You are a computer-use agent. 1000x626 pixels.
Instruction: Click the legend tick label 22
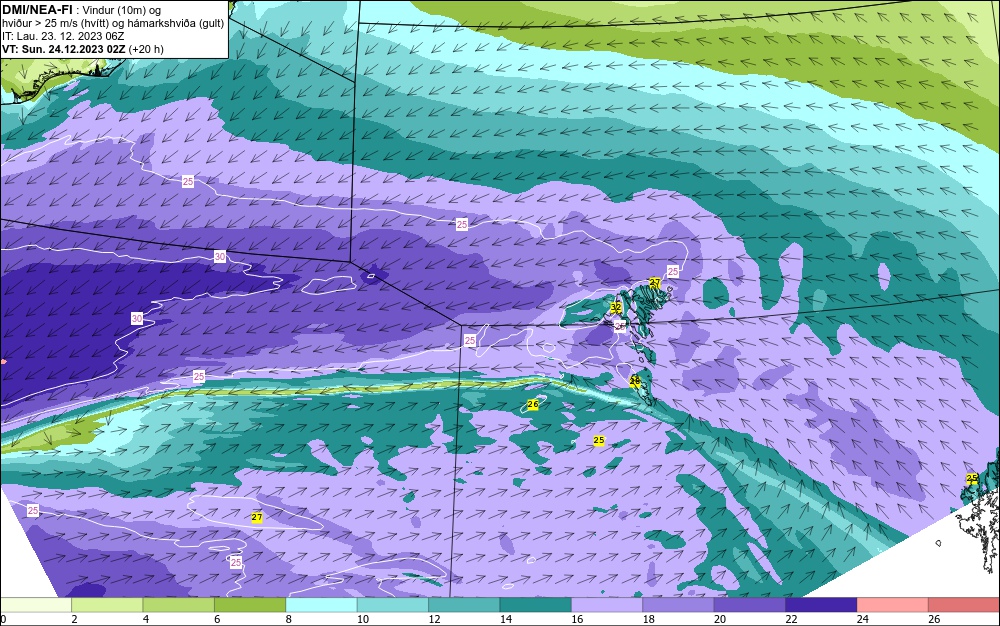coord(791,619)
